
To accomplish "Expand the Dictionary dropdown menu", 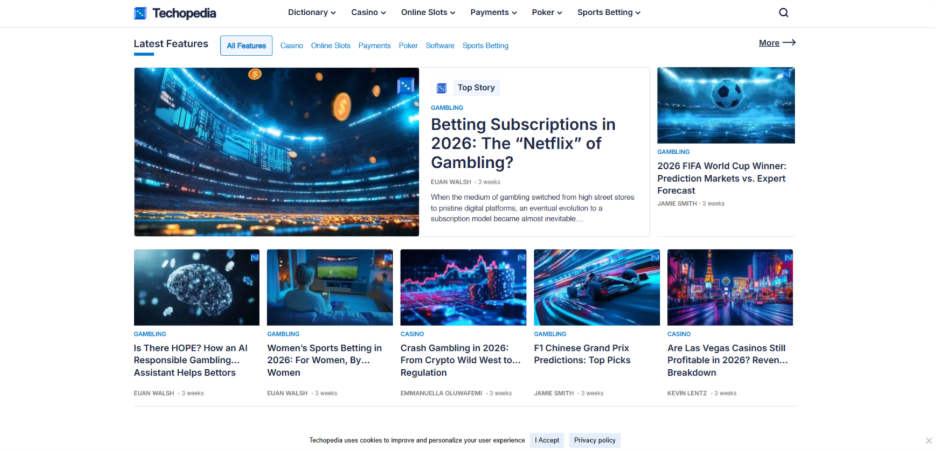I will 312,13.
